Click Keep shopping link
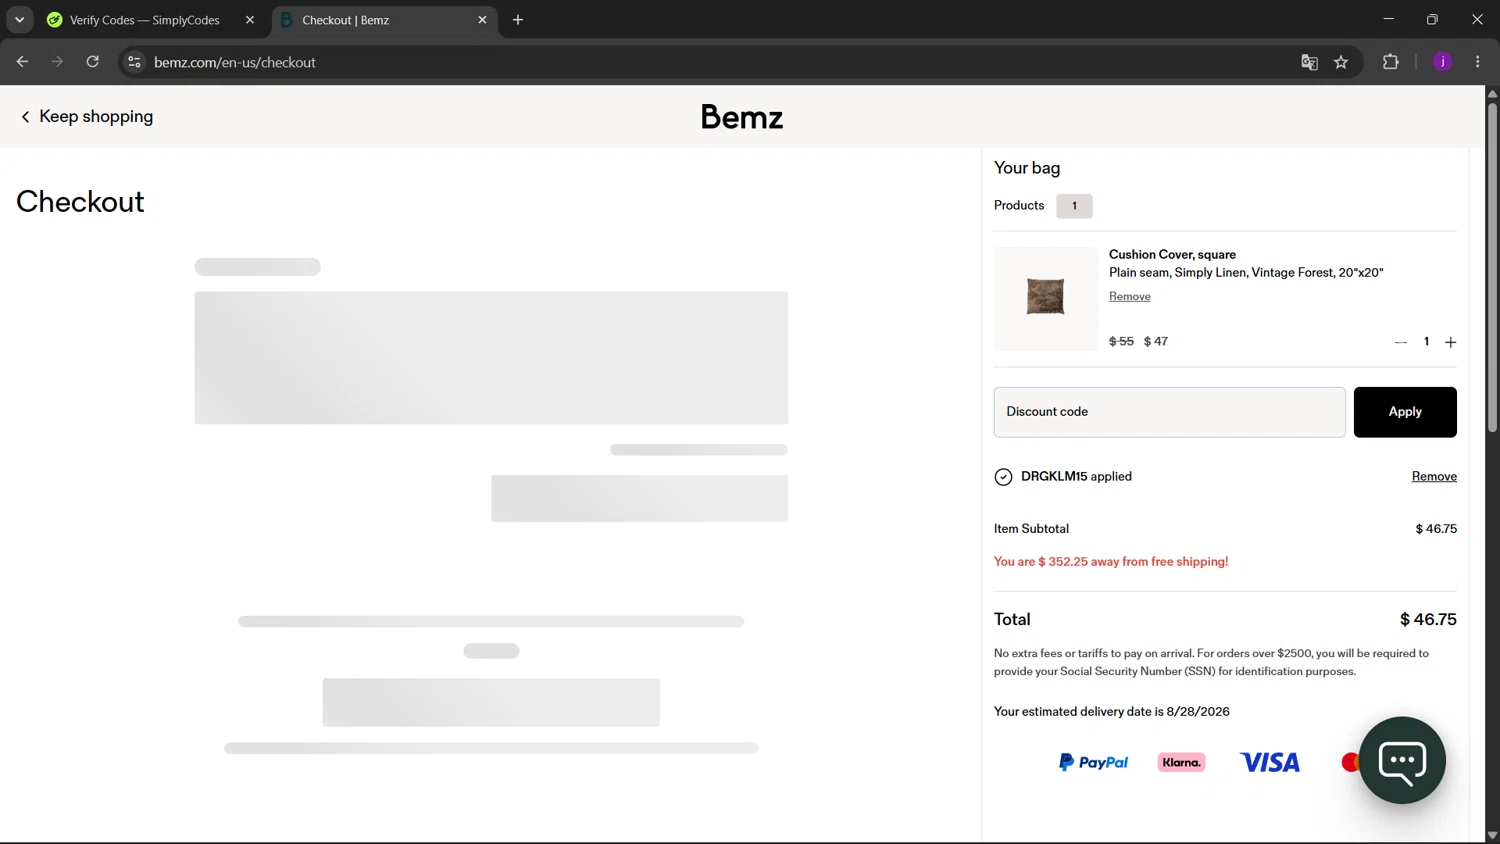 point(87,117)
